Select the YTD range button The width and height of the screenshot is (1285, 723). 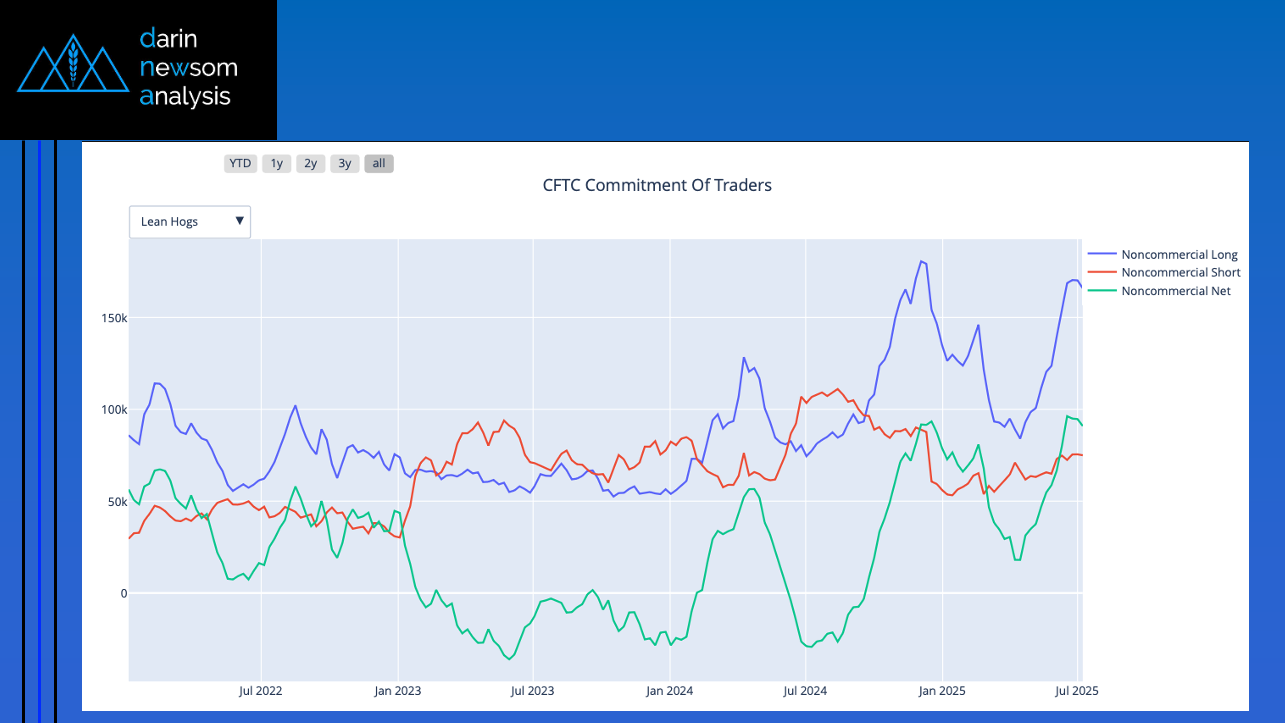pos(240,163)
